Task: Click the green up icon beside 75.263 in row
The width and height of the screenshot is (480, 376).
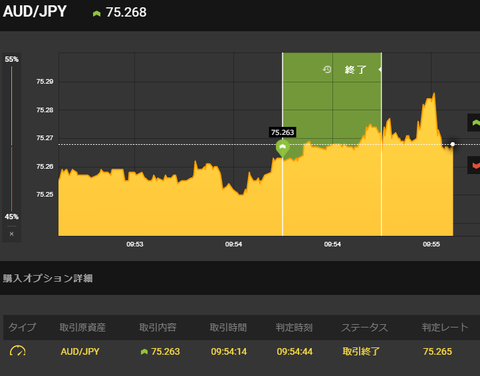Action: (x=144, y=352)
